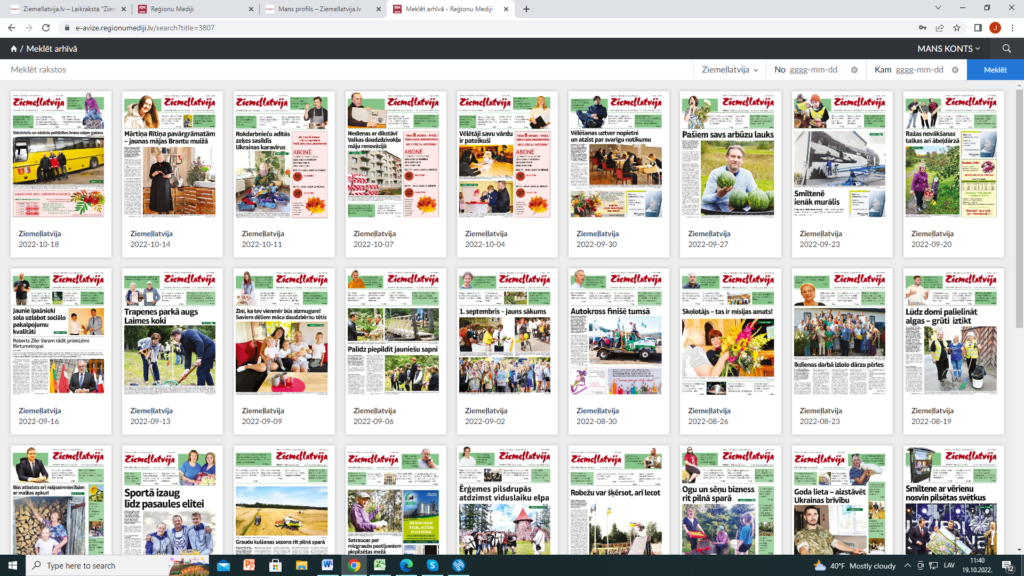Switch to the 'Reģionu Mediji' browser tab
Viewport: 1024px width, 576px height.
190,9
